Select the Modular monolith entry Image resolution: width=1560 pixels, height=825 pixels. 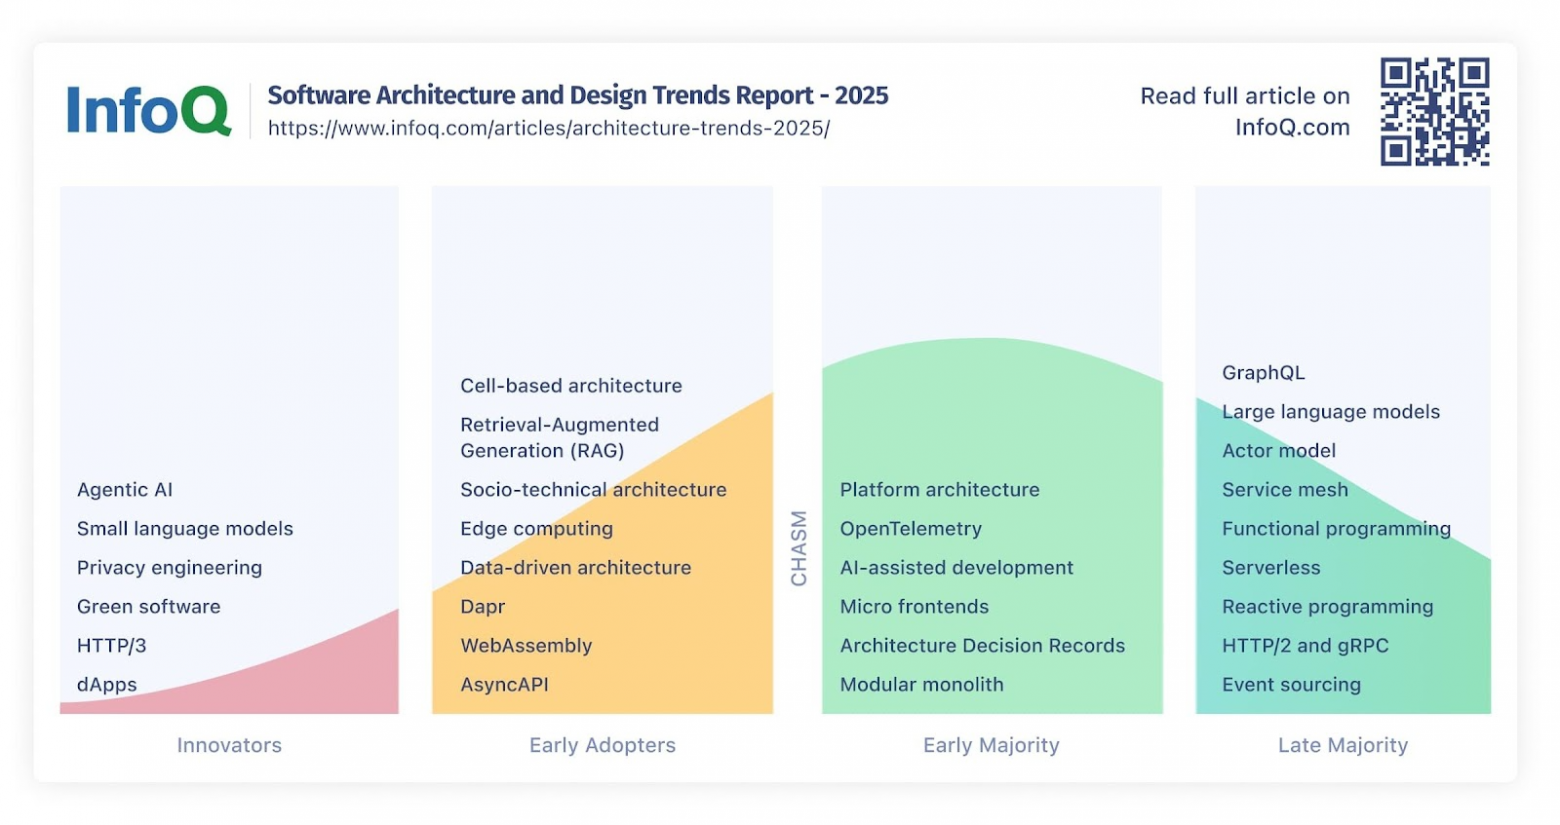point(922,684)
